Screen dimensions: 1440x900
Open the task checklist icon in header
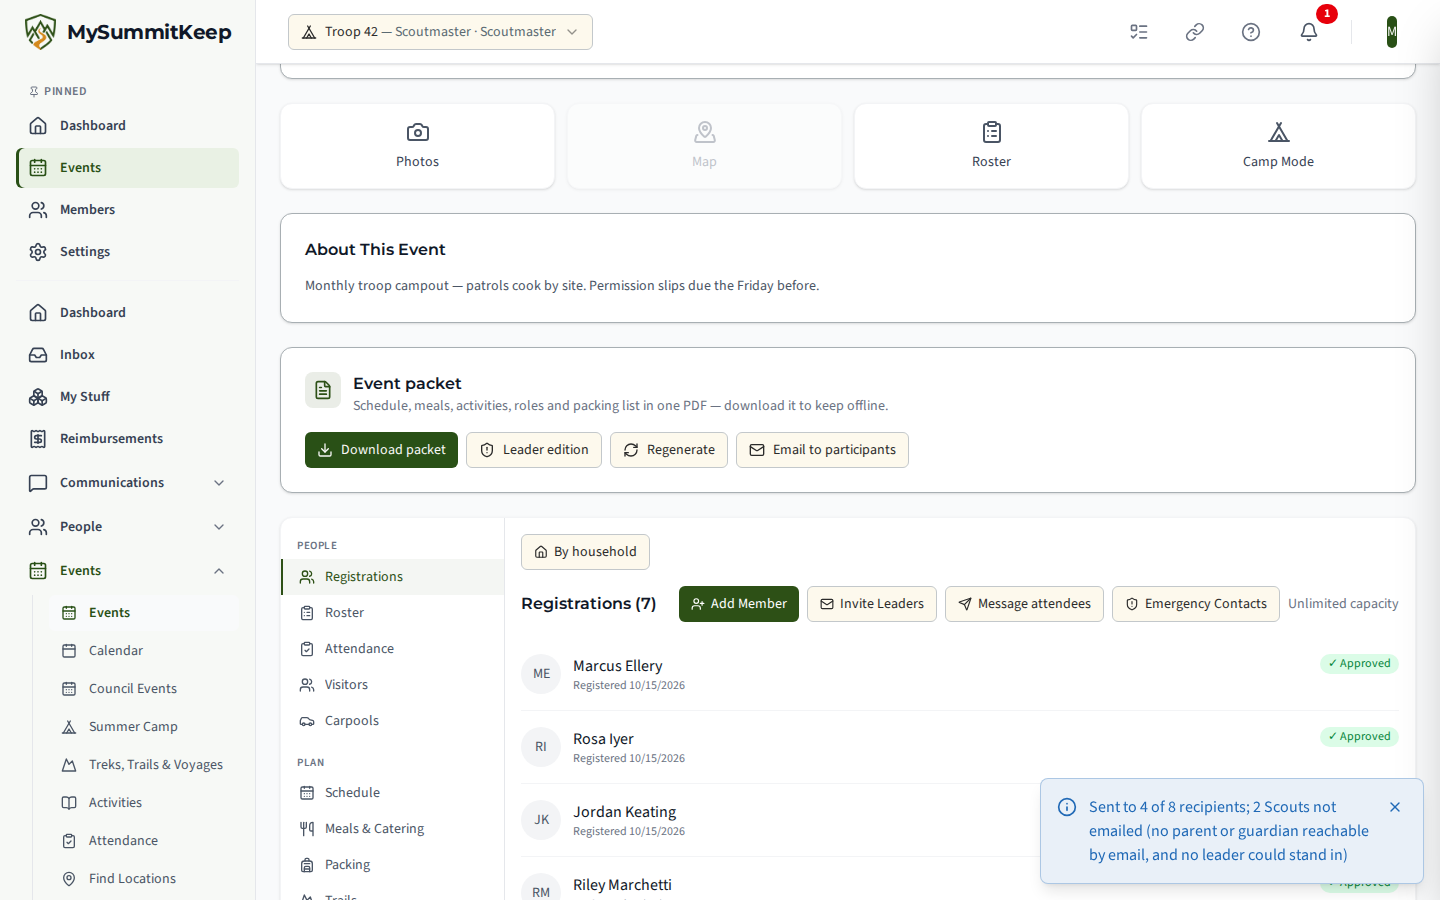click(1139, 32)
